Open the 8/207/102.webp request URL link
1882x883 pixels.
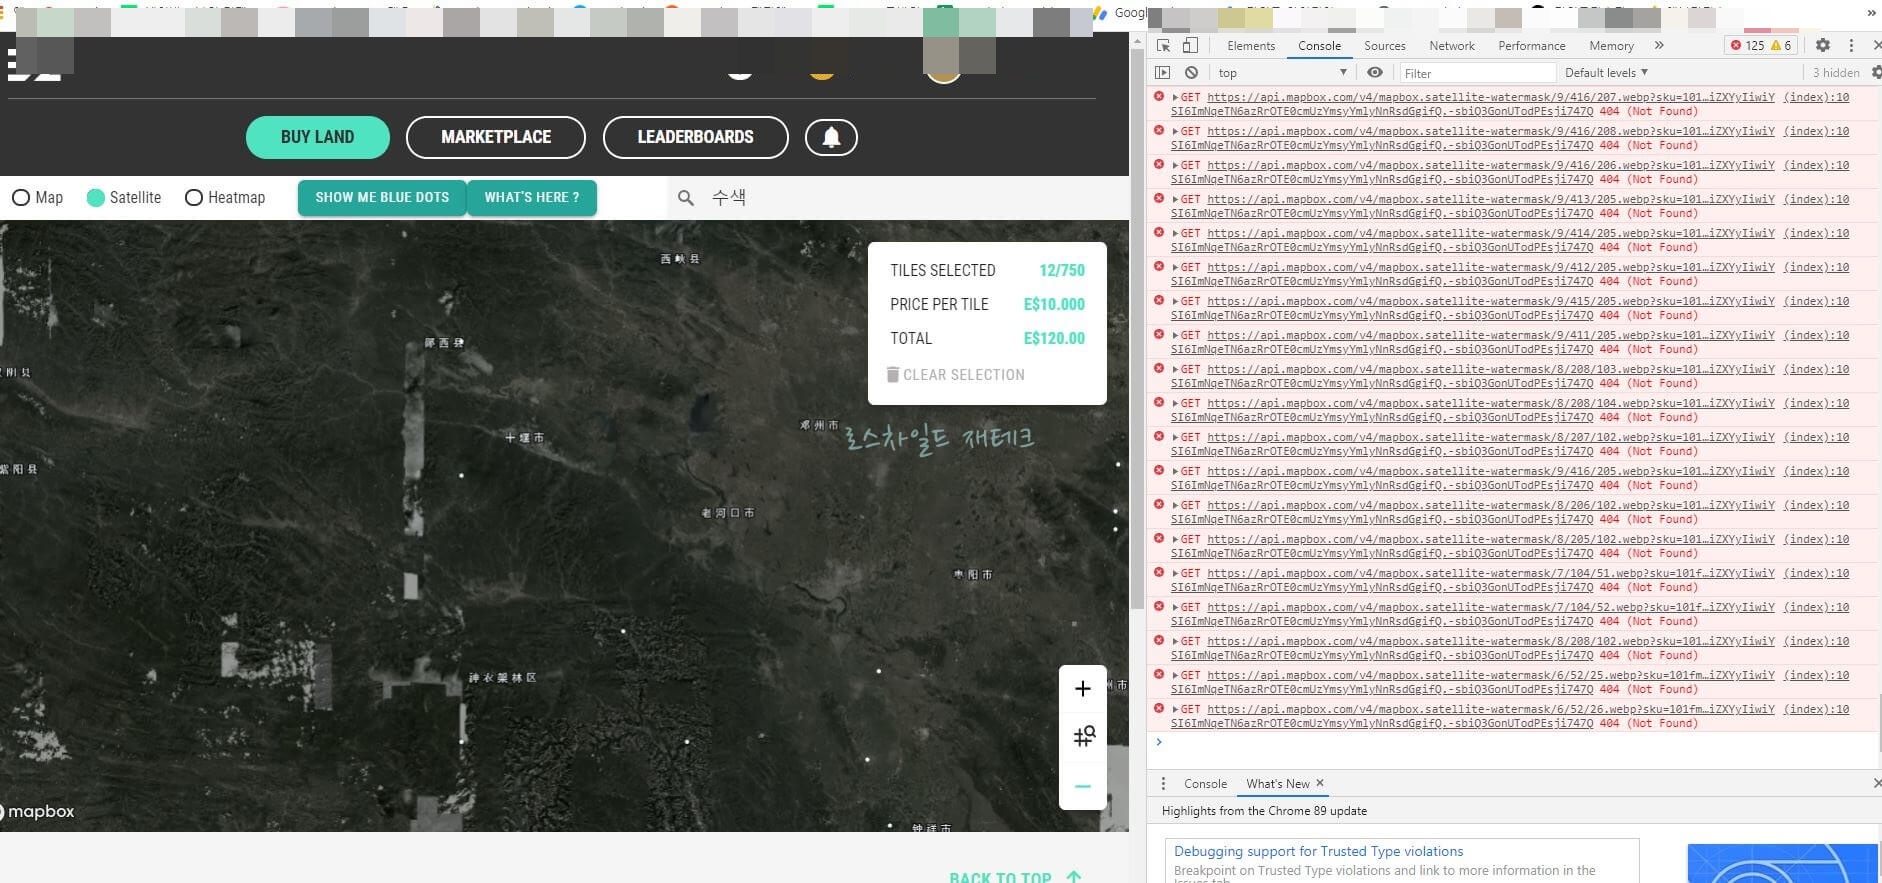1491,438
